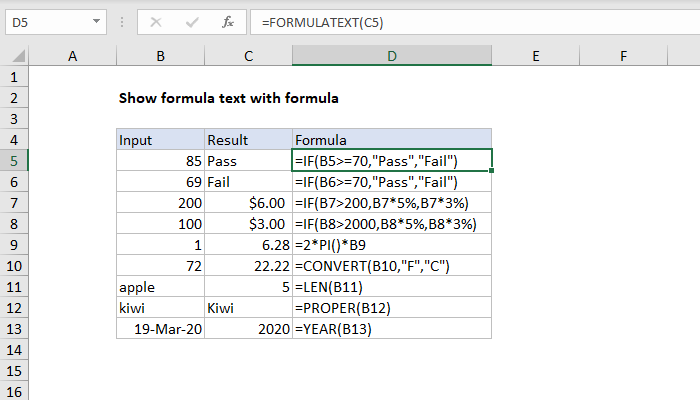Image resolution: width=700 pixels, height=400 pixels.
Task: Click the Enter checkmark icon in formula bar
Action: pyautogui.click(x=191, y=20)
